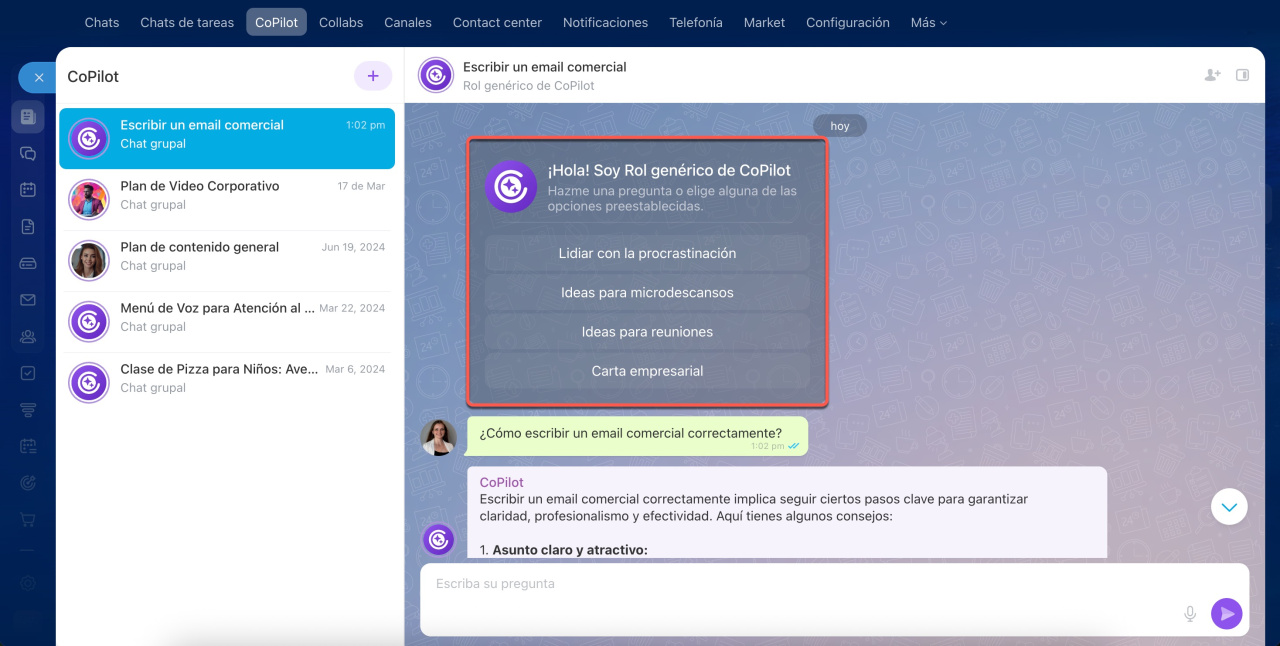
Task: Open the Más dropdown menu
Action: (x=928, y=22)
